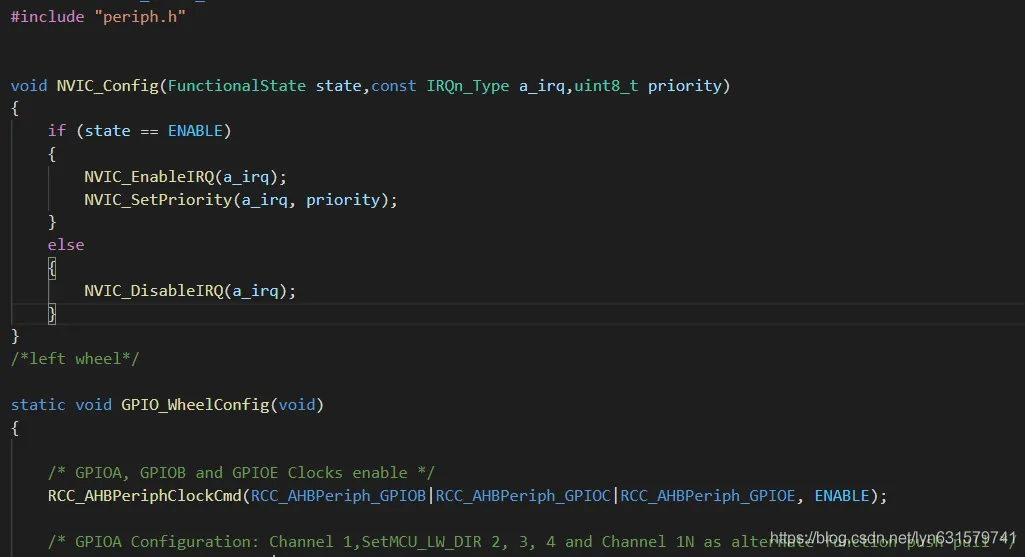Click the 'static' keyword
1025x557 pixels.
(x=38, y=405)
